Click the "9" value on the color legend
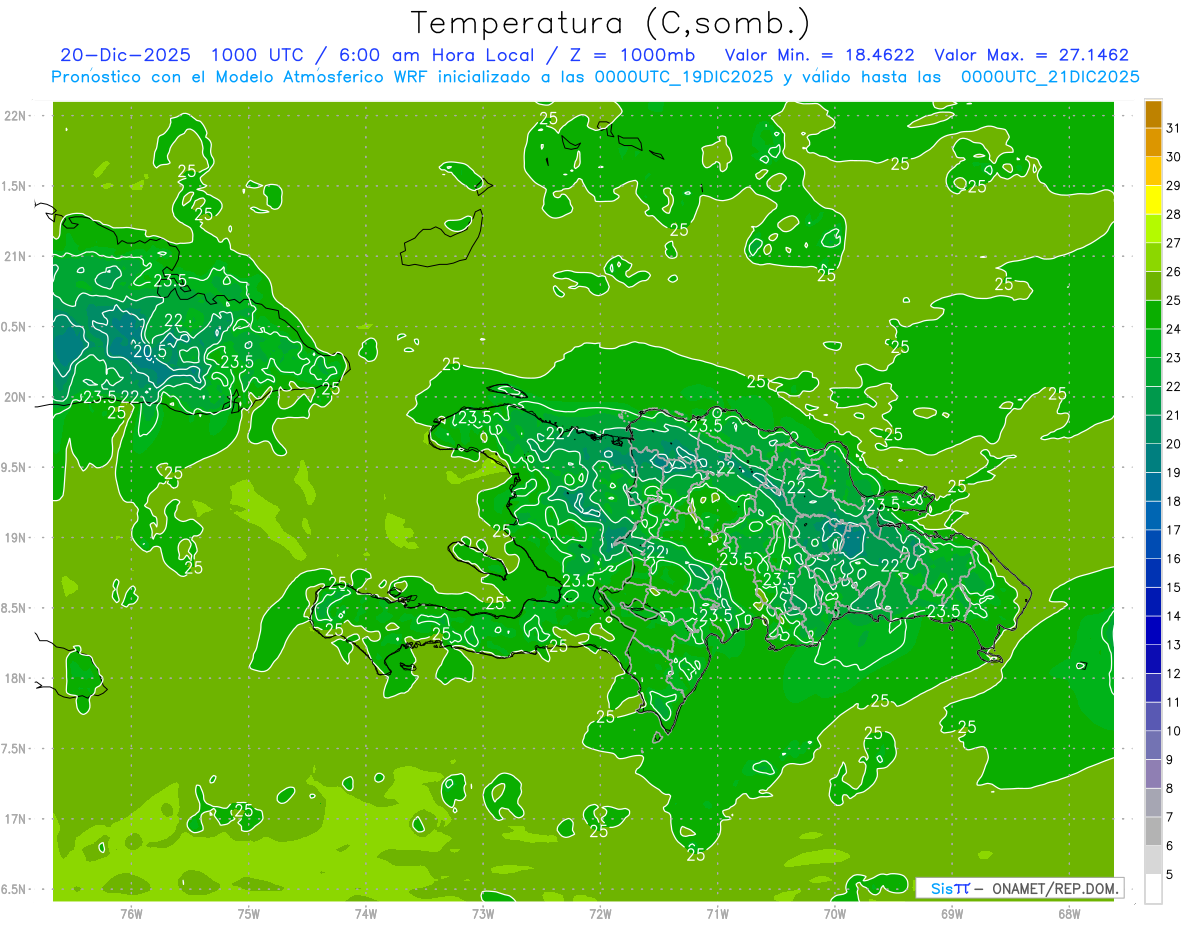 1170,760
